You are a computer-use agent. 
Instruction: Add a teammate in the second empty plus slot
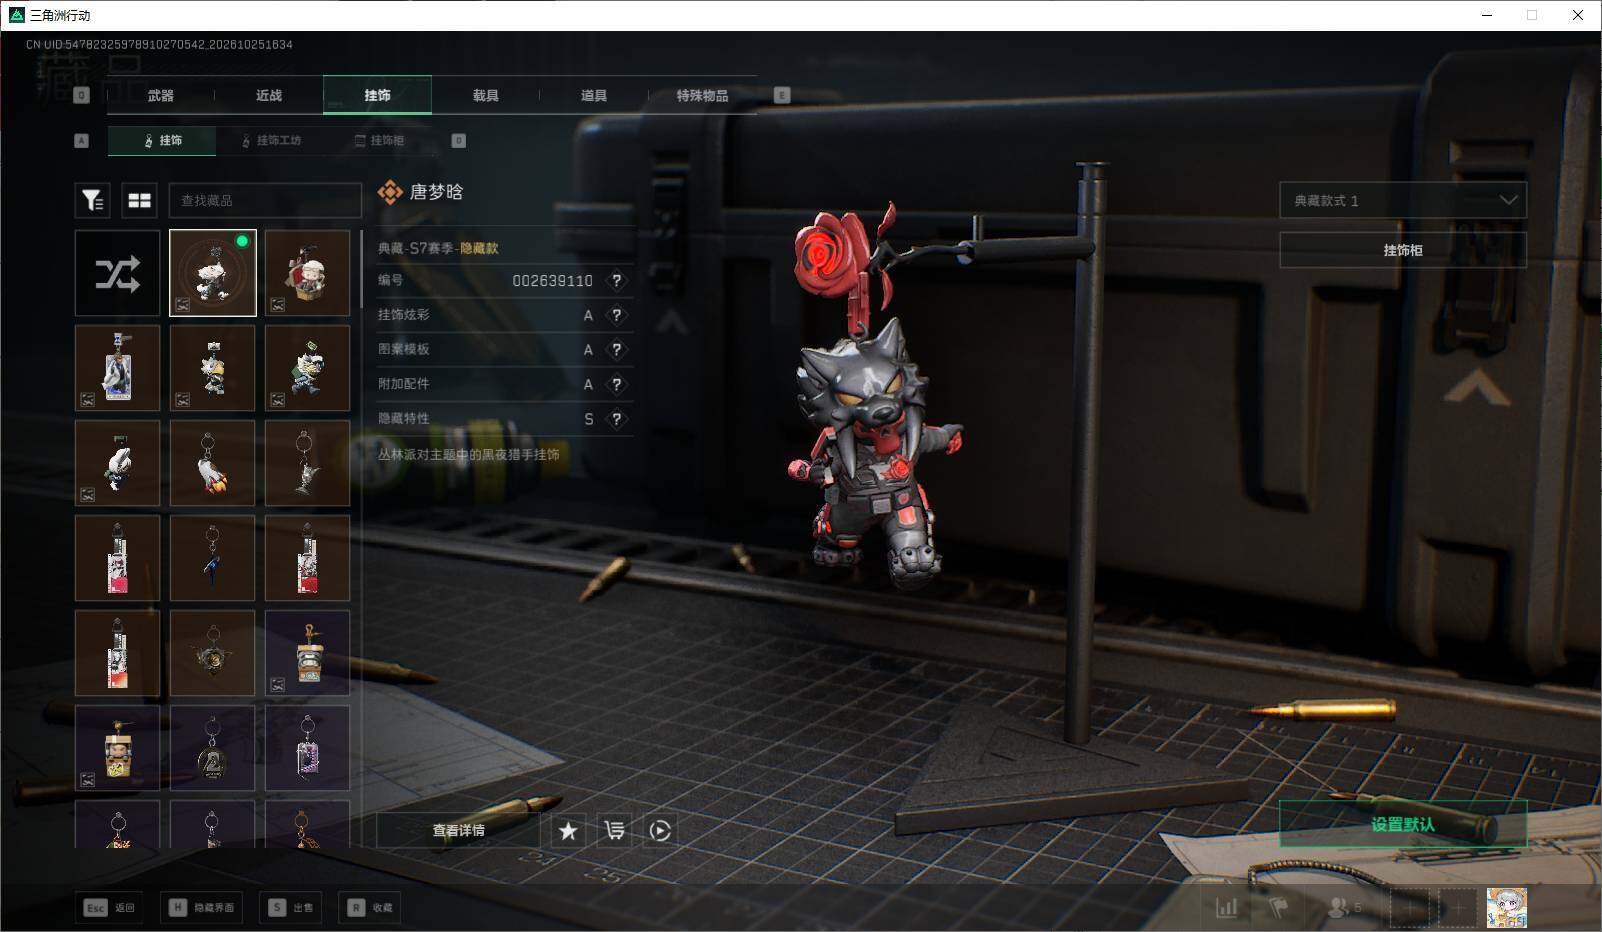click(x=1458, y=908)
